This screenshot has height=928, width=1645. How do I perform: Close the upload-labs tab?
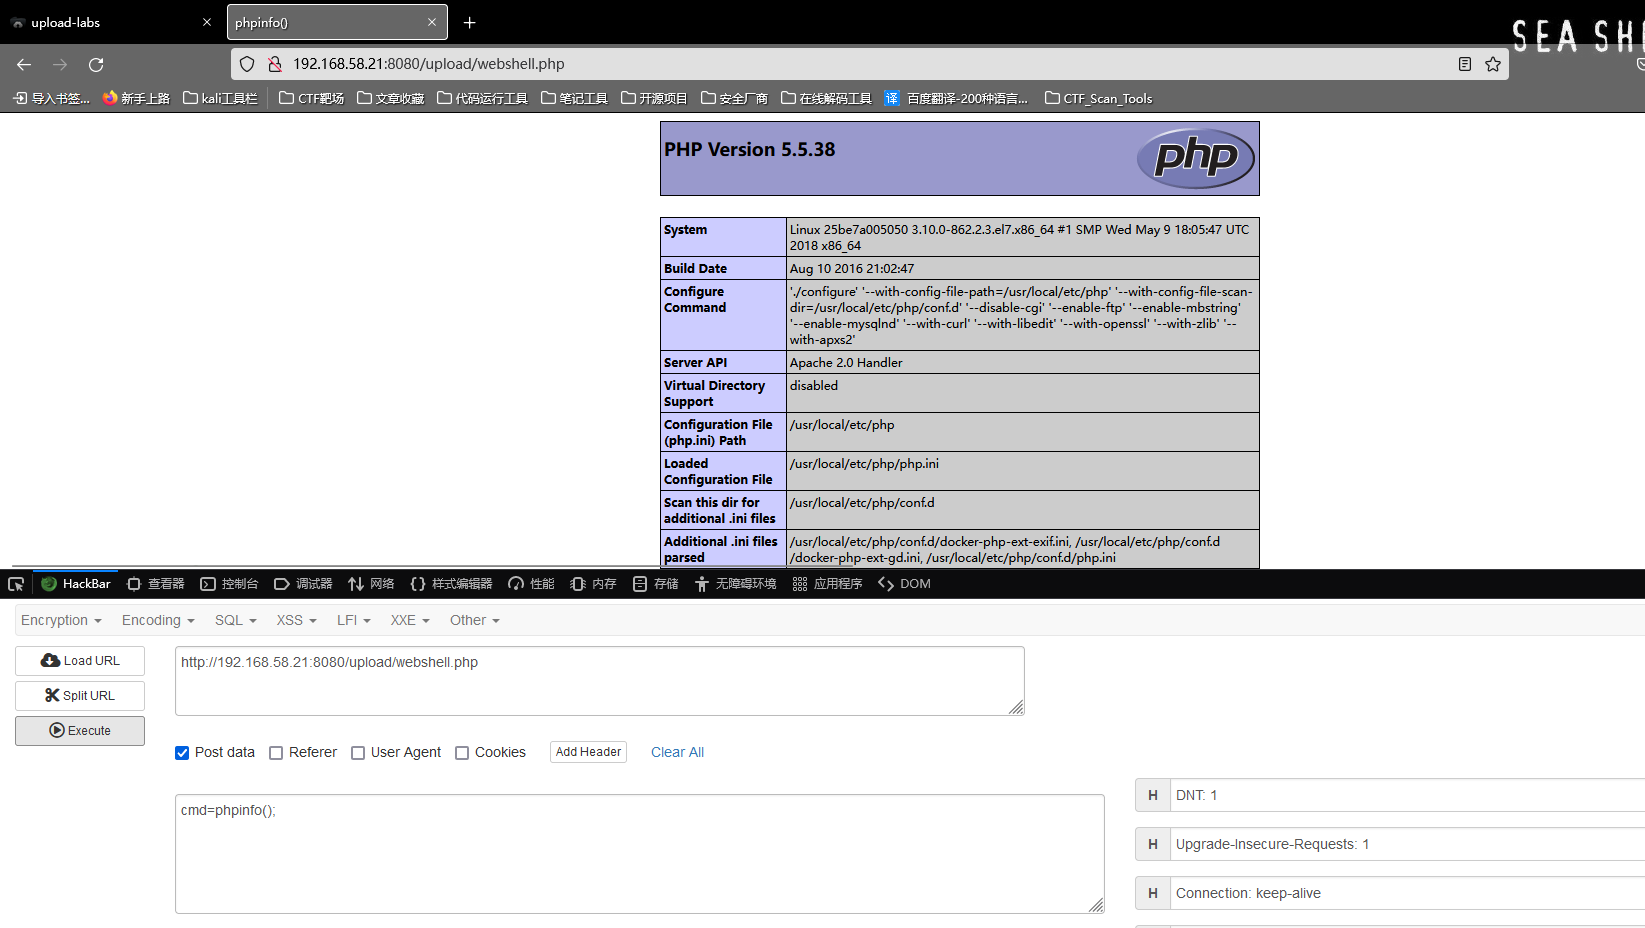tap(207, 22)
